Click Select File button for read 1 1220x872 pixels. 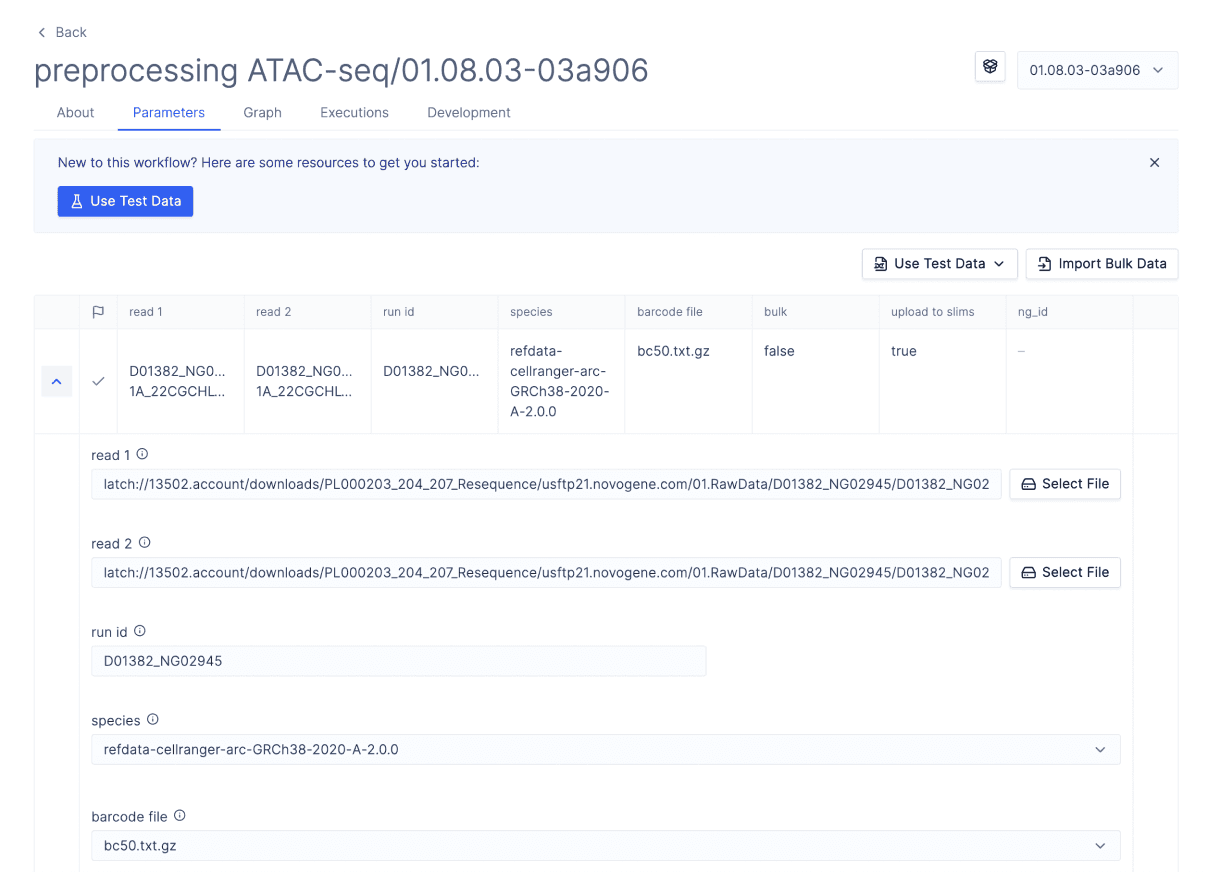point(1065,484)
